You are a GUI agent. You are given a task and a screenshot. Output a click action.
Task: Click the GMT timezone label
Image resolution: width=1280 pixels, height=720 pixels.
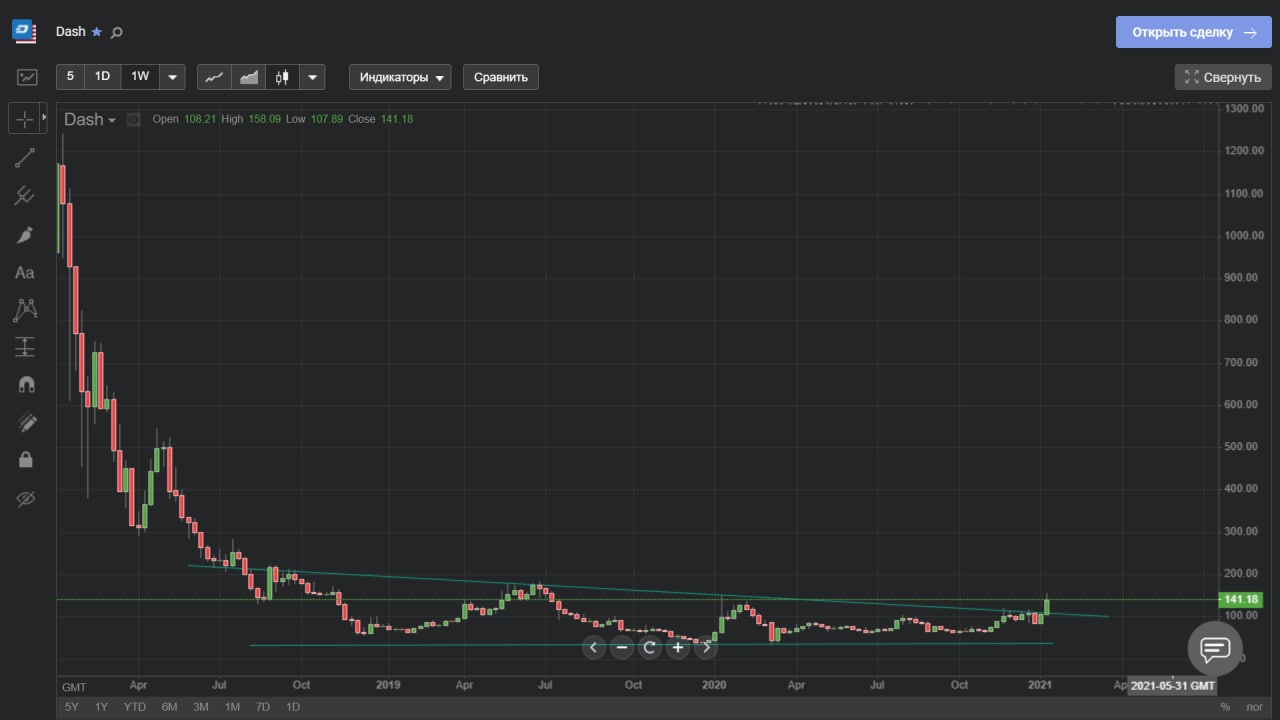(74, 687)
